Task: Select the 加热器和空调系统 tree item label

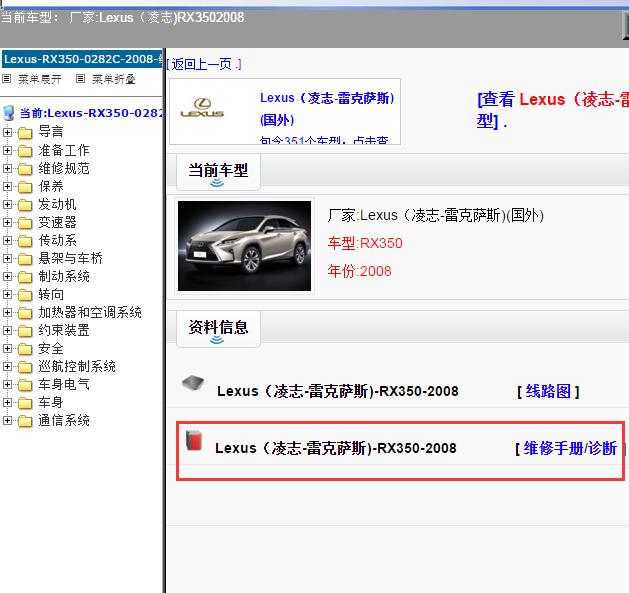Action: tap(90, 313)
